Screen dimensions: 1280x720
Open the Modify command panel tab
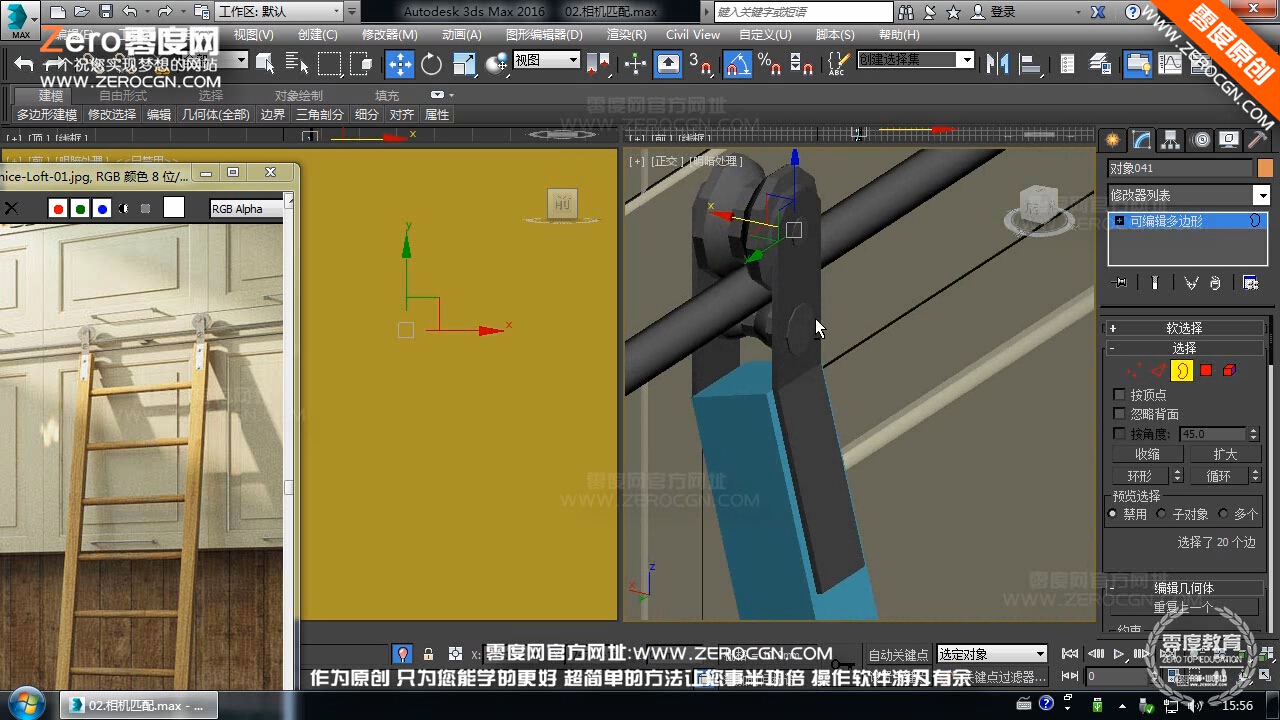pyautogui.click(x=1141, y=140)
